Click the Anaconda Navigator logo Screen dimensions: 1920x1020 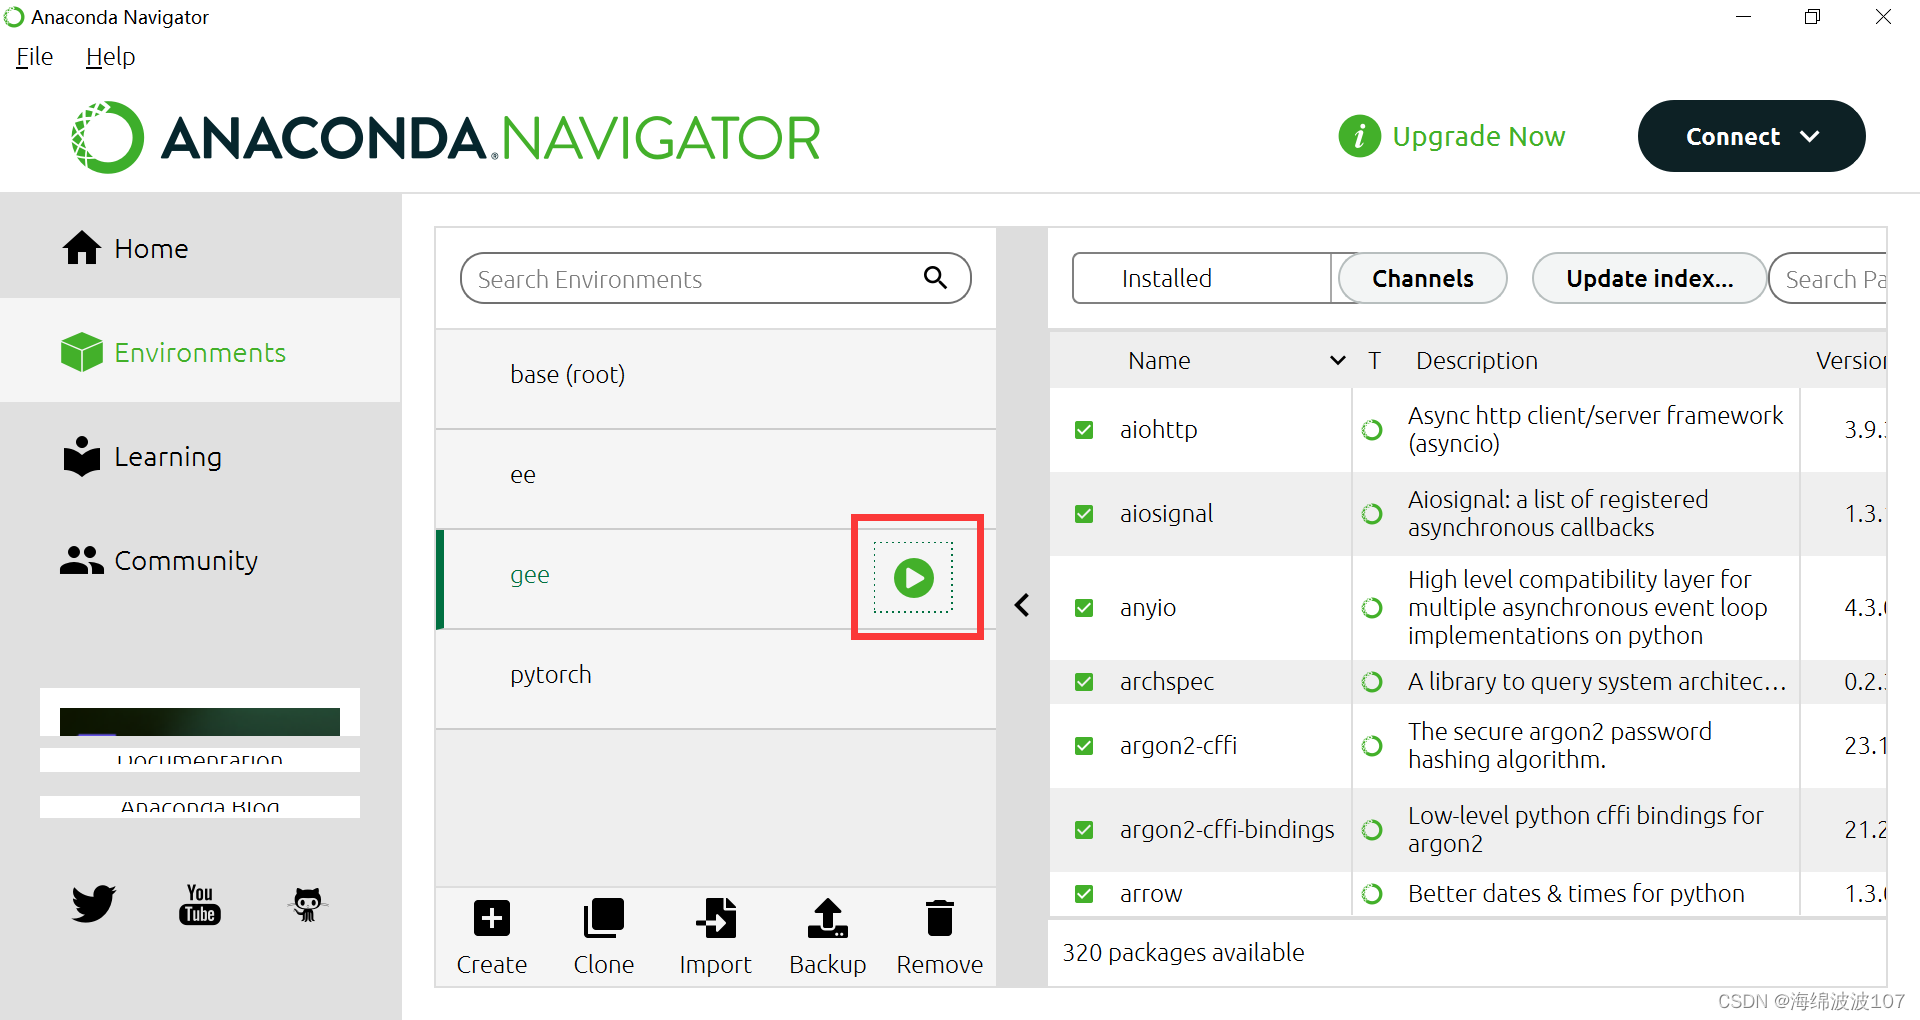(x=446, y=137)
